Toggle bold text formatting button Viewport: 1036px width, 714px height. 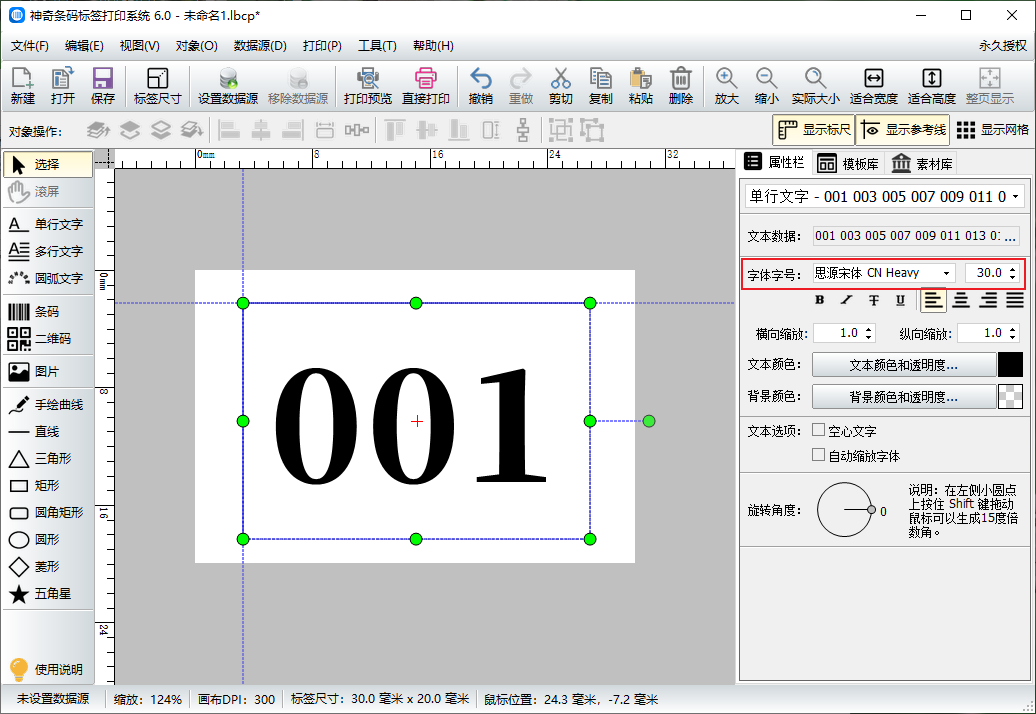820,301
